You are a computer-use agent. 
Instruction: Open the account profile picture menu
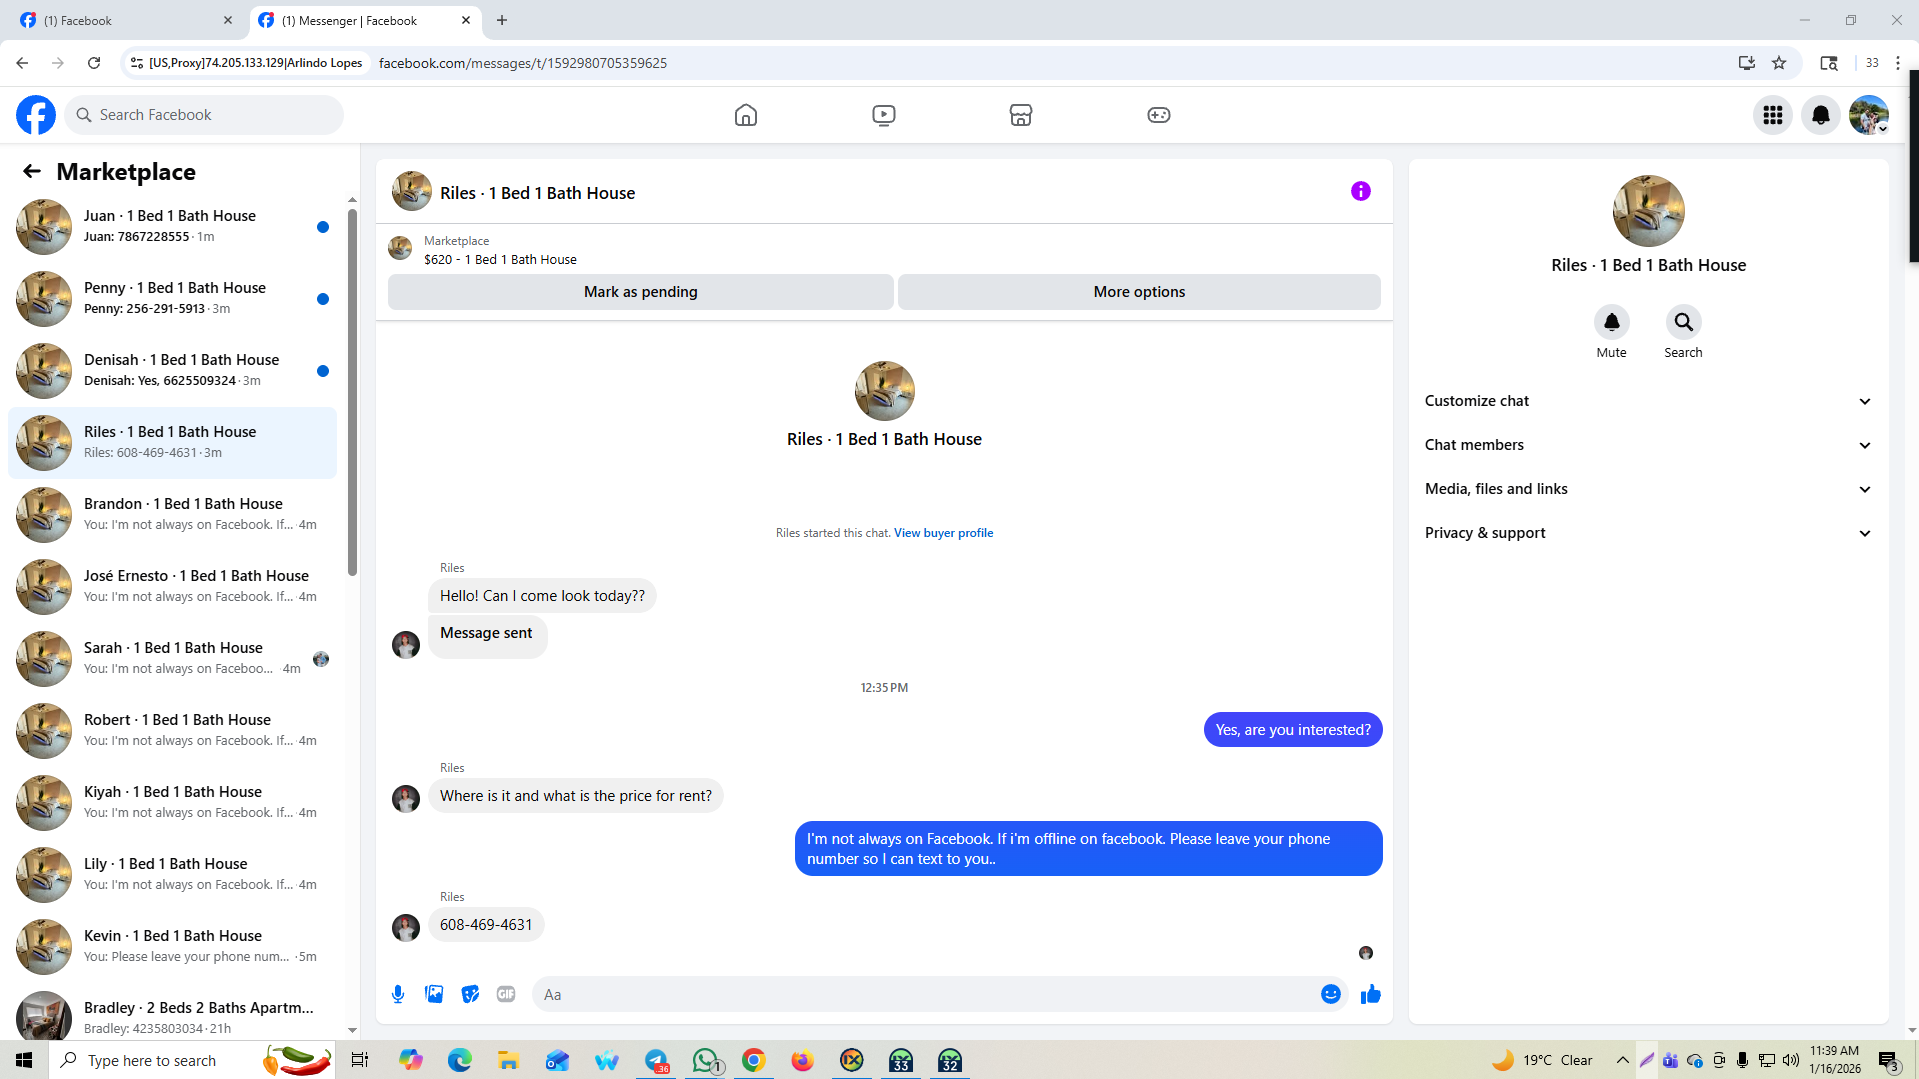[1869, 115]
